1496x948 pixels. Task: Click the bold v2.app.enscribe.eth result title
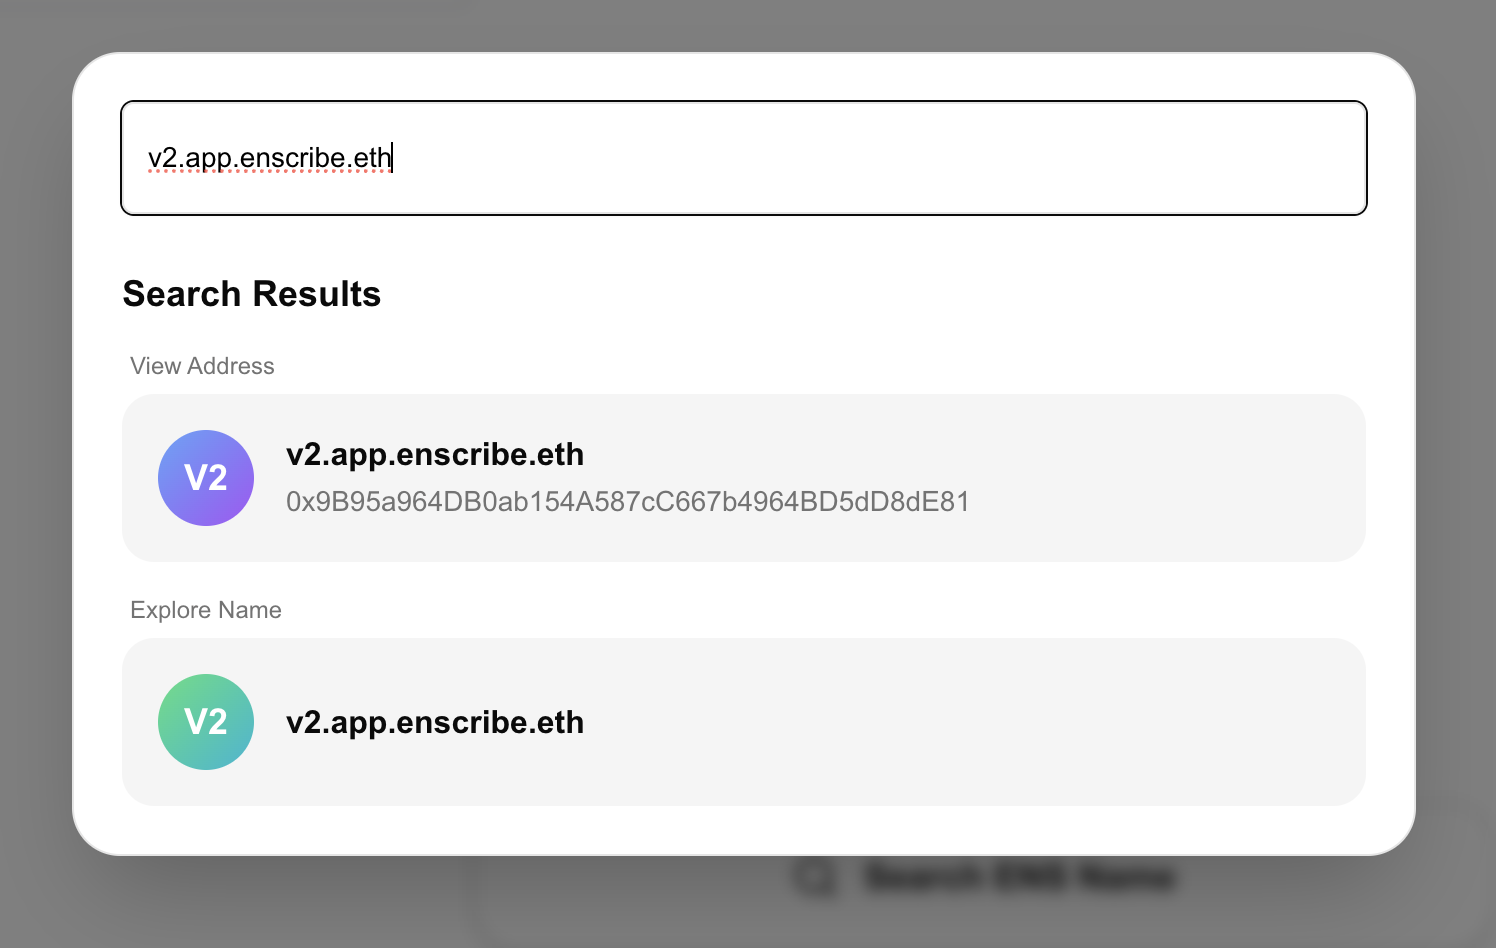[x=435, y=454]
